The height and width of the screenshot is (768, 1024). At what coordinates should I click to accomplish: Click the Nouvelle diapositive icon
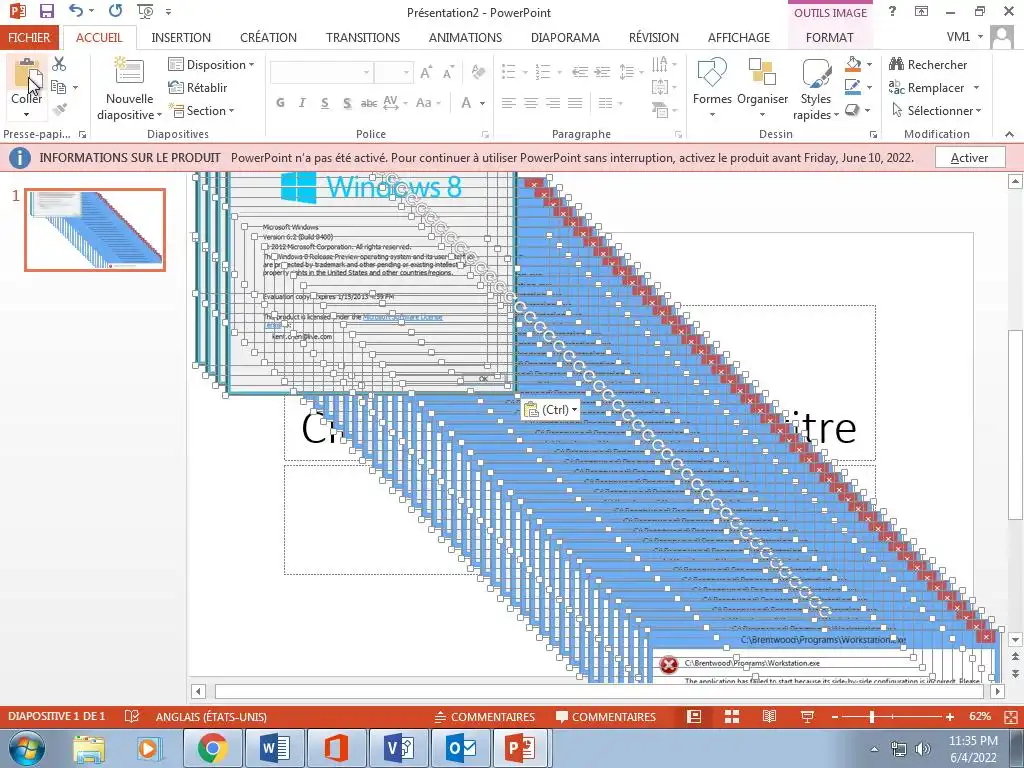coord(129,72)
